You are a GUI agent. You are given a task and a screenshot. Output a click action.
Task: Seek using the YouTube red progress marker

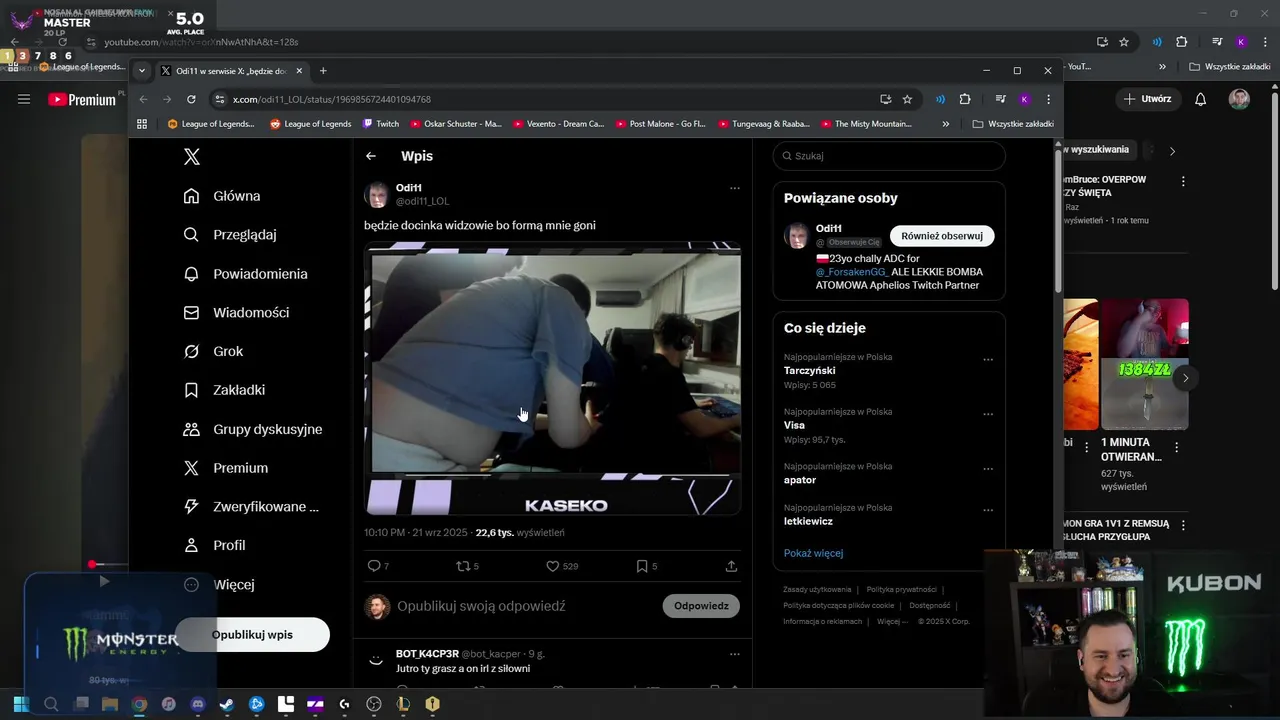click(x=92, y=565)
